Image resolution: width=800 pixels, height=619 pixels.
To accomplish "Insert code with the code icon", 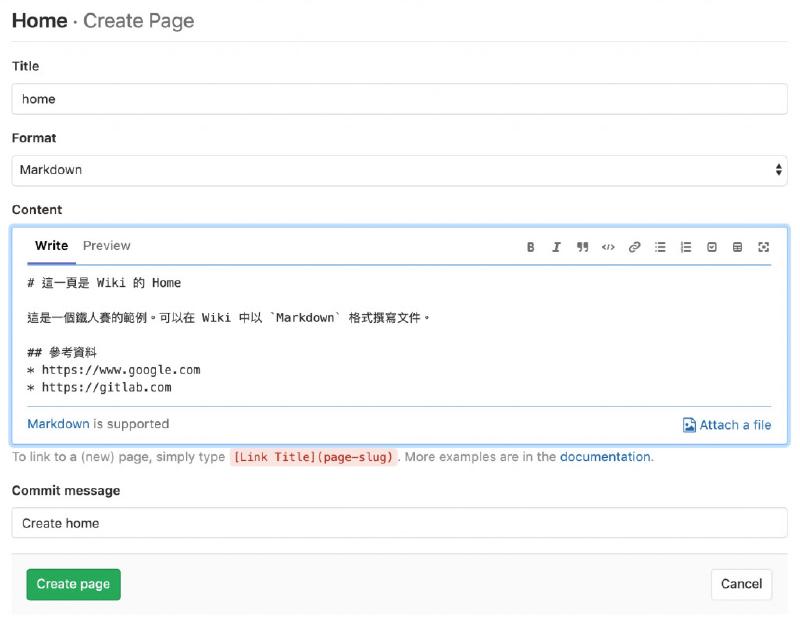I will coord(608,246).
